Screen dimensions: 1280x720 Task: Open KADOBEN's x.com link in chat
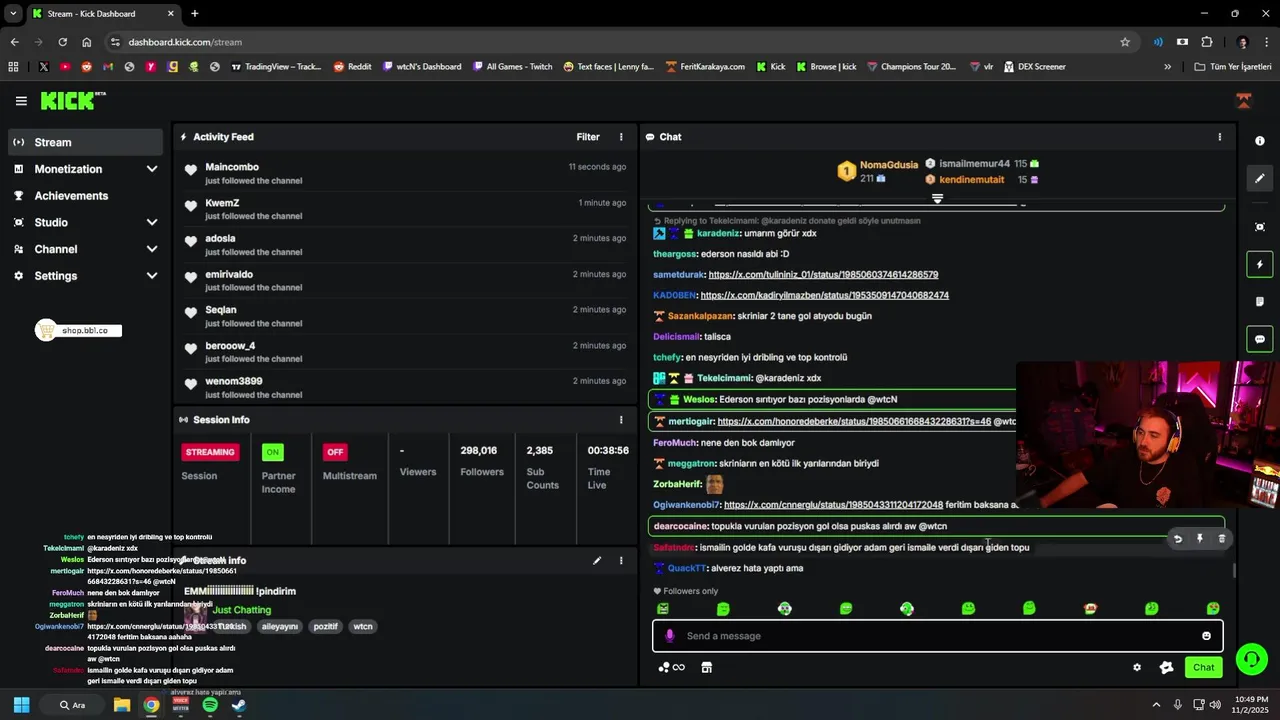[x=825, y=296]
